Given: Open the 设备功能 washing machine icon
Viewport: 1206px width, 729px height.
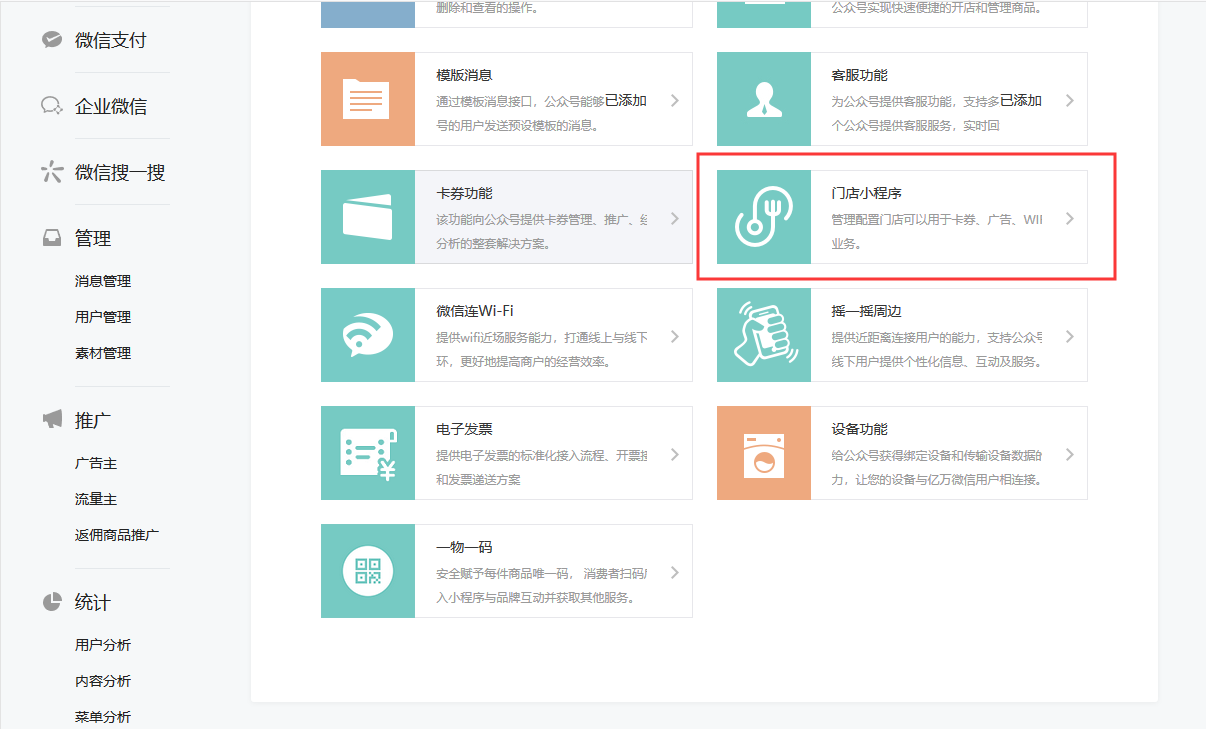Looking at the screenshot, I should pyautogui.click(x=764, y=453).
